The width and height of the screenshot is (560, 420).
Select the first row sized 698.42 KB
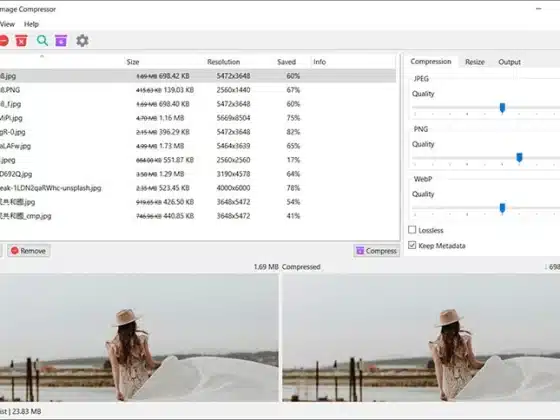pos(198,76)
